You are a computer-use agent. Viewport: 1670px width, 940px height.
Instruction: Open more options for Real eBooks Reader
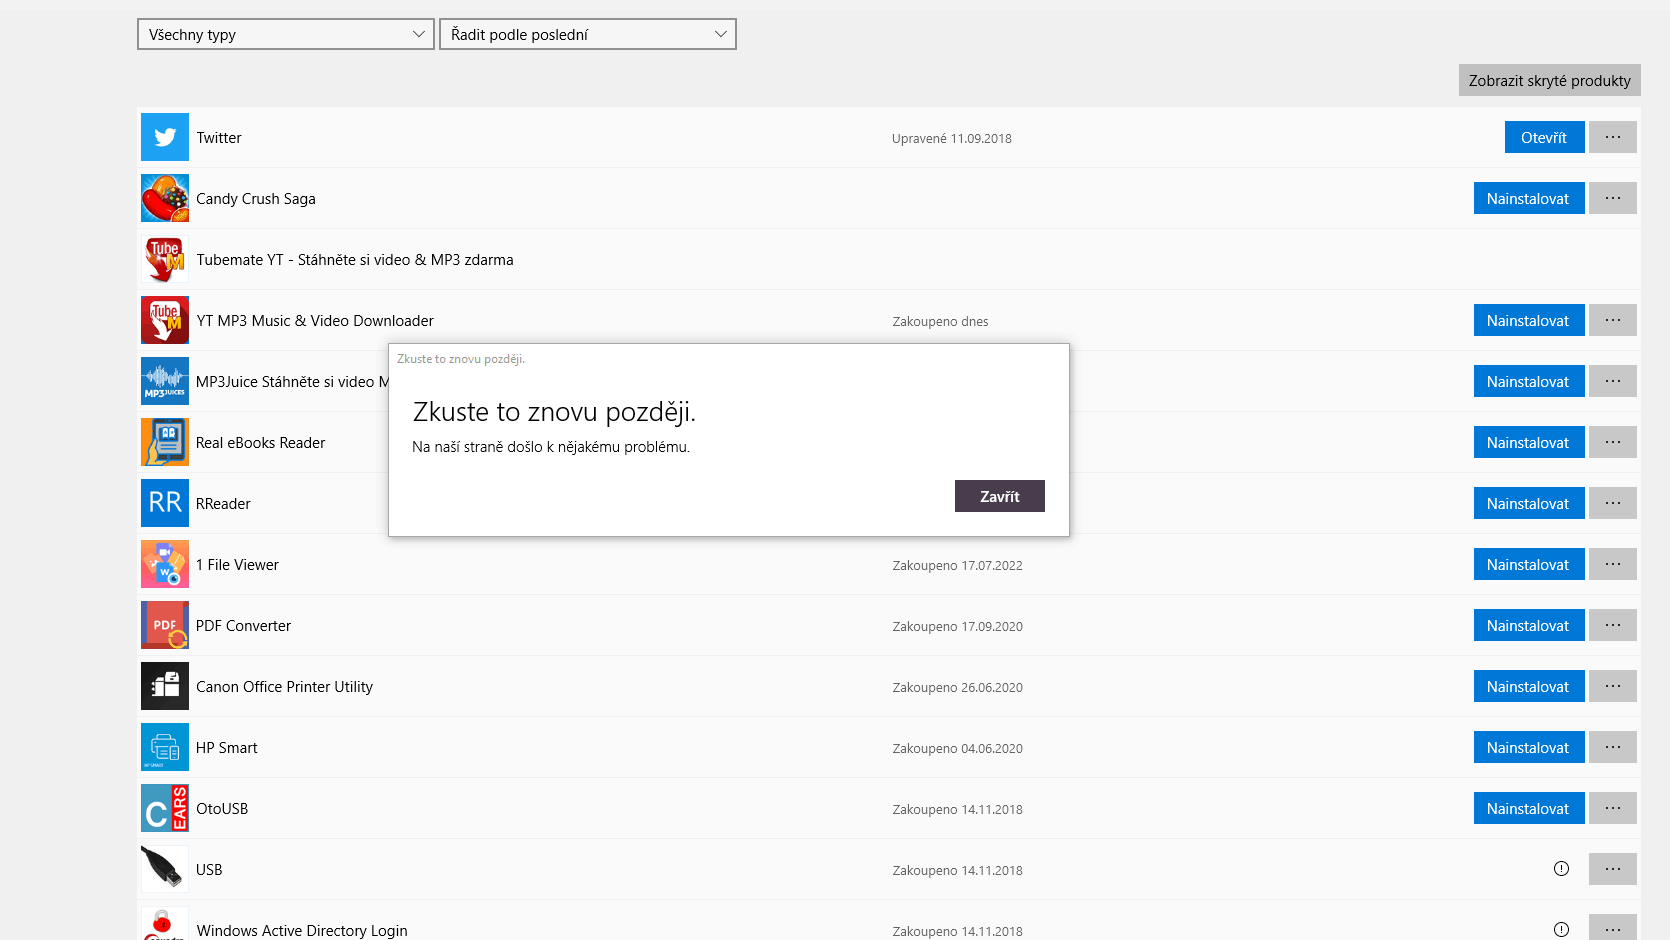pos(1613,442)
